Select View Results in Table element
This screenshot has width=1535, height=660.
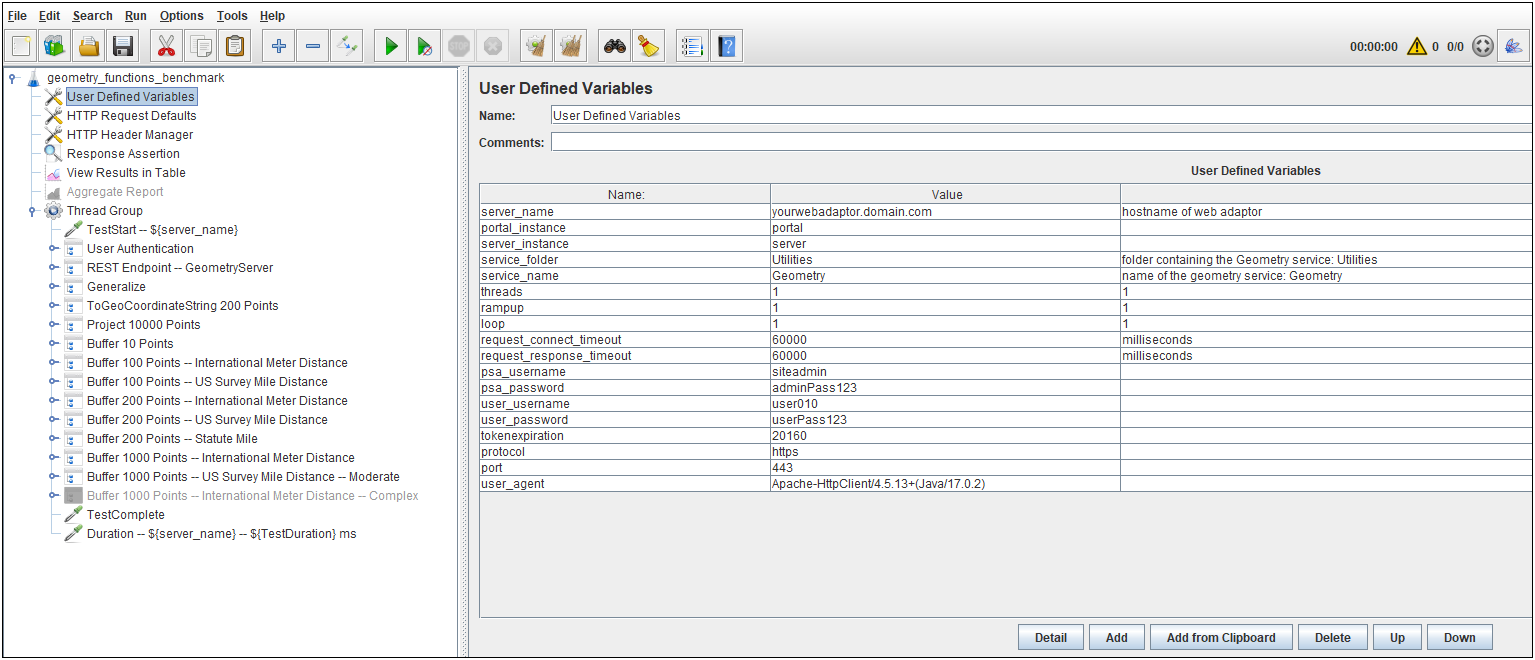pos(126,173)
